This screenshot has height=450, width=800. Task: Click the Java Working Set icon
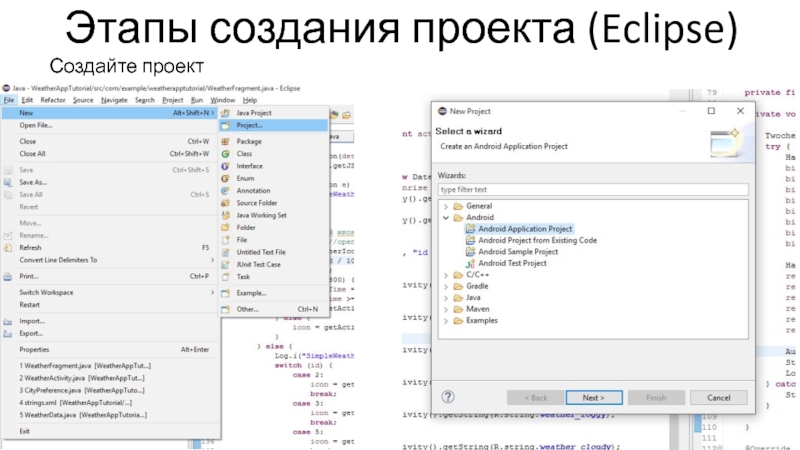(225, 215)
